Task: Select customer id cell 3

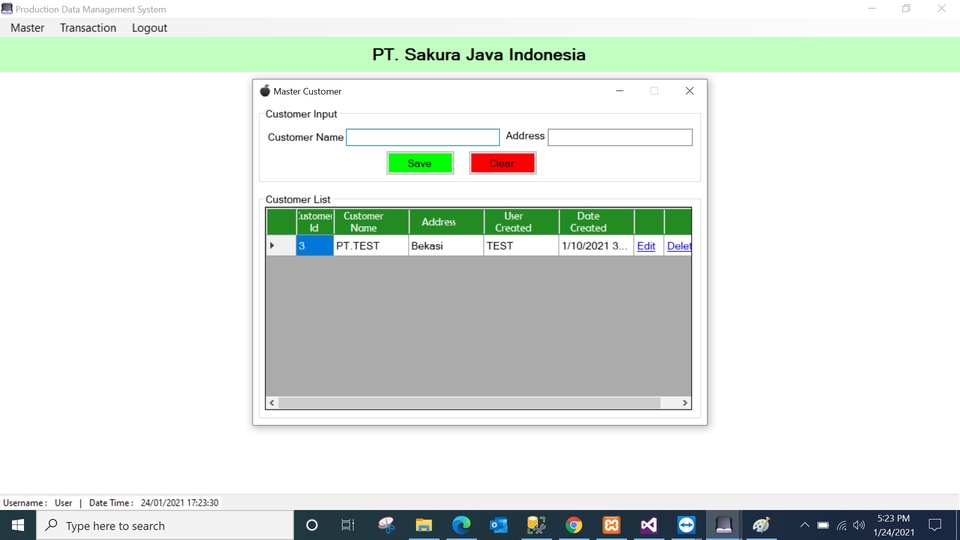Action: click(315, 246)
